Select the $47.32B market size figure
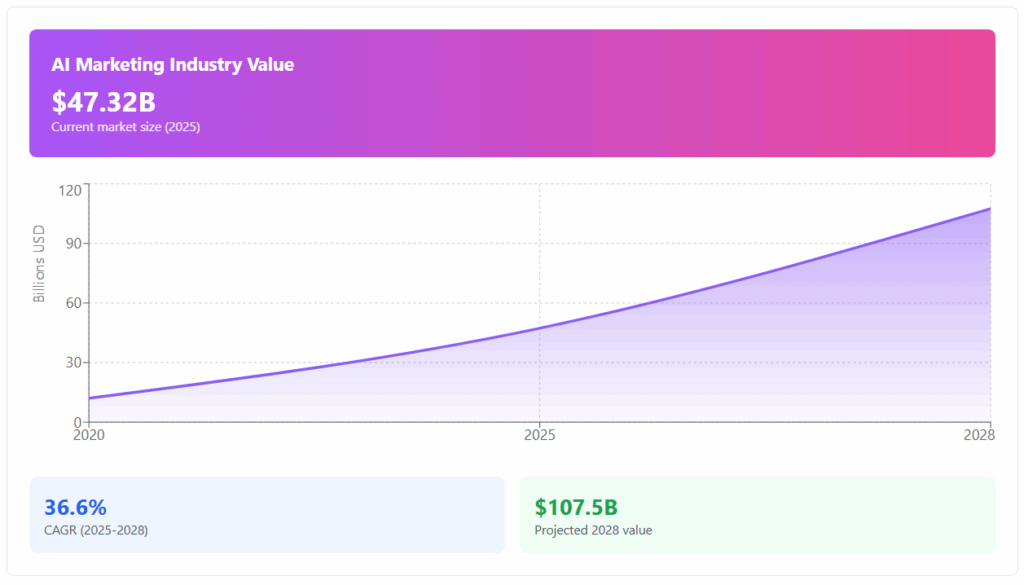 tap(104, 102)
